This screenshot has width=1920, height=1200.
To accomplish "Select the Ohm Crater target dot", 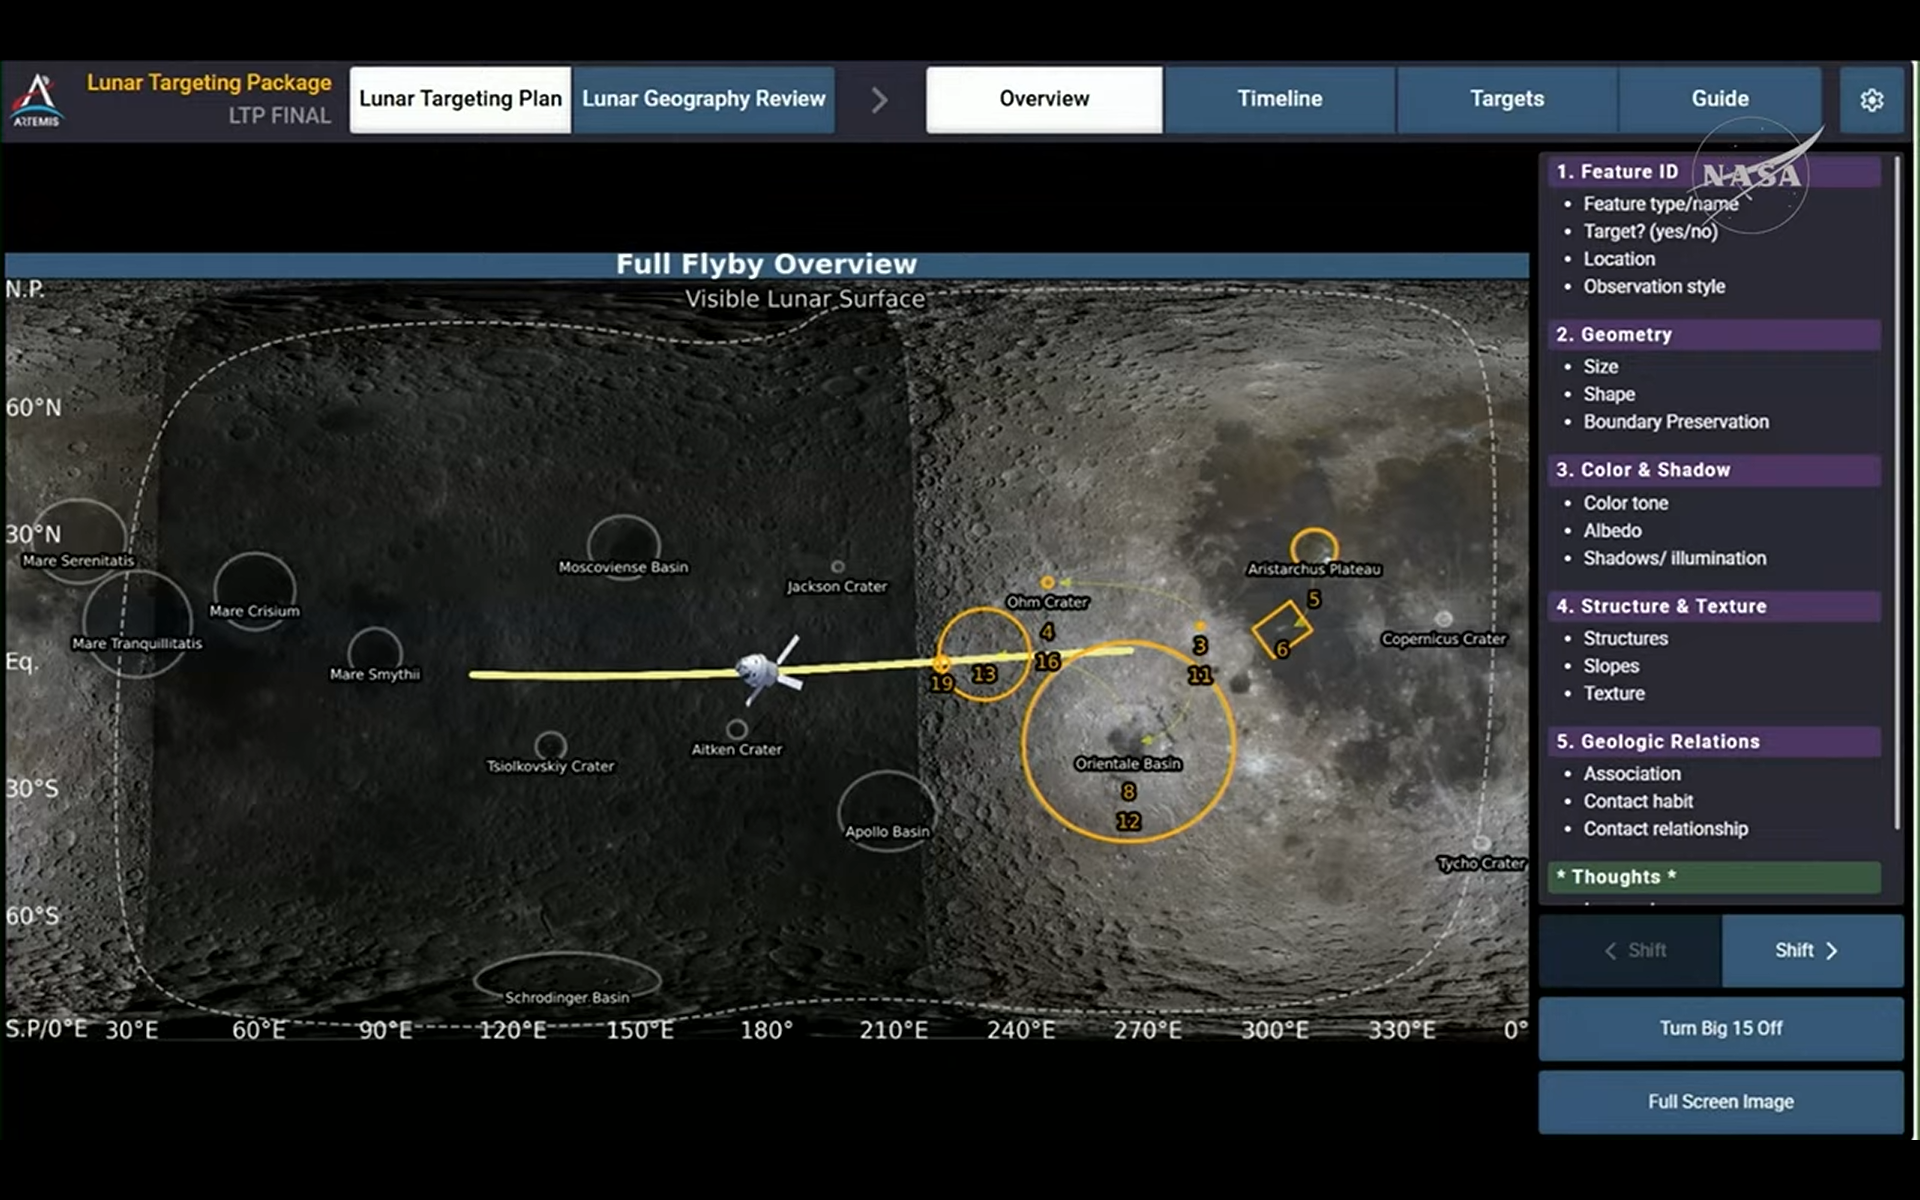I will (x=1047, y=582).
